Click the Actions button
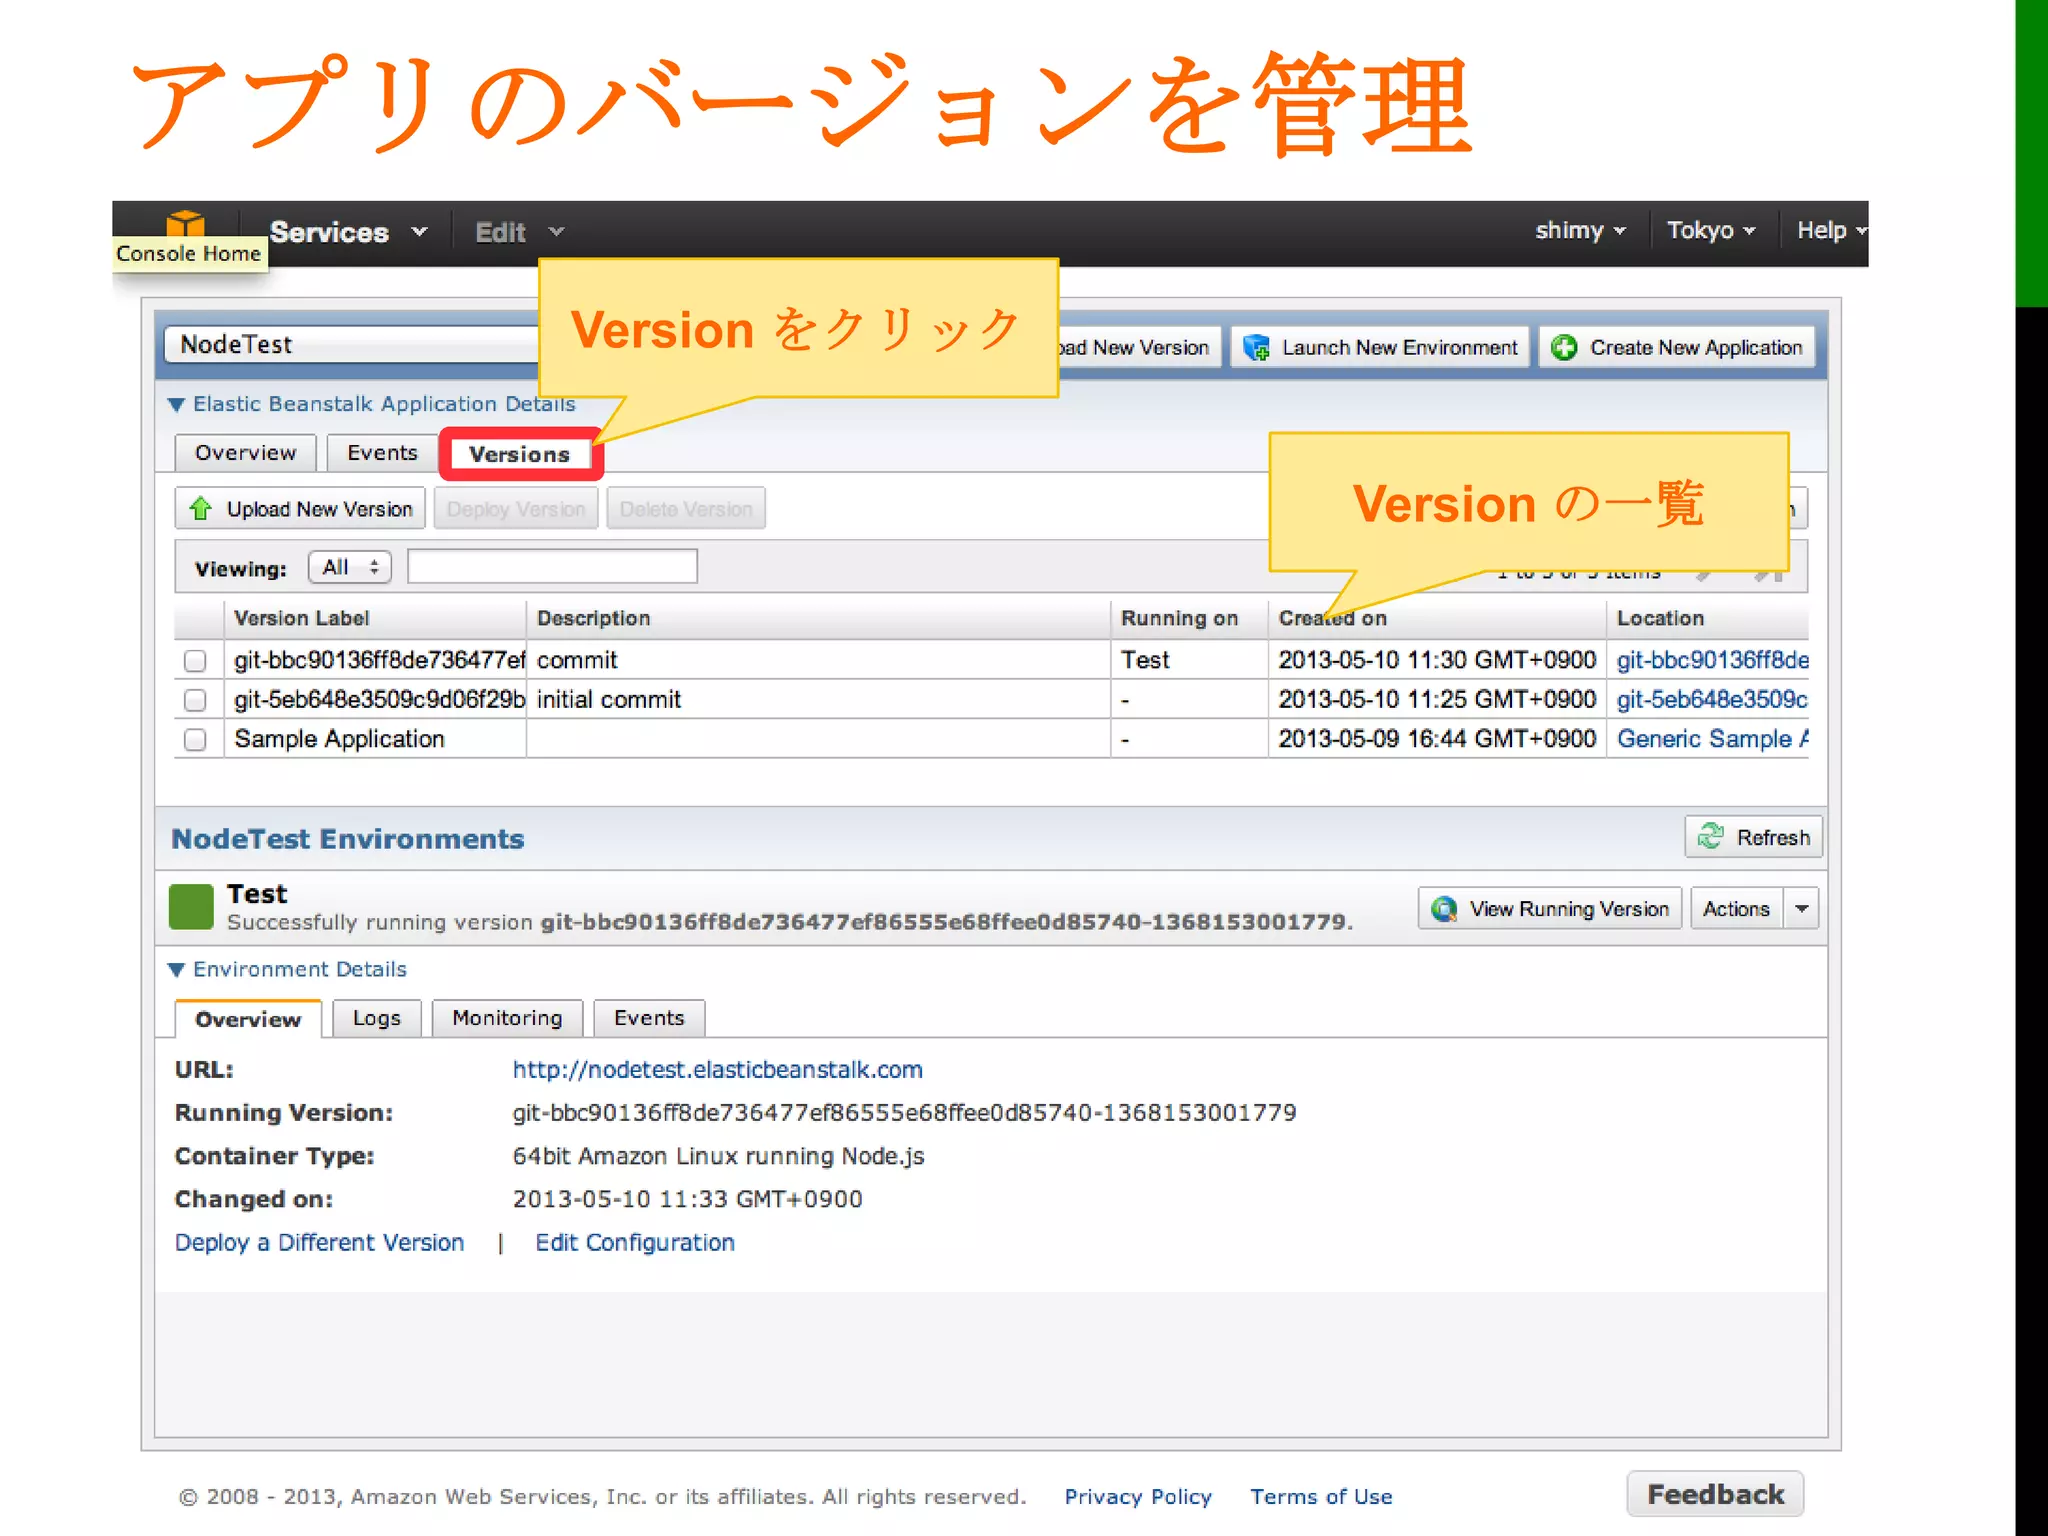This screenshot has height=1536, width=2048. click(x=1737, y=908)
